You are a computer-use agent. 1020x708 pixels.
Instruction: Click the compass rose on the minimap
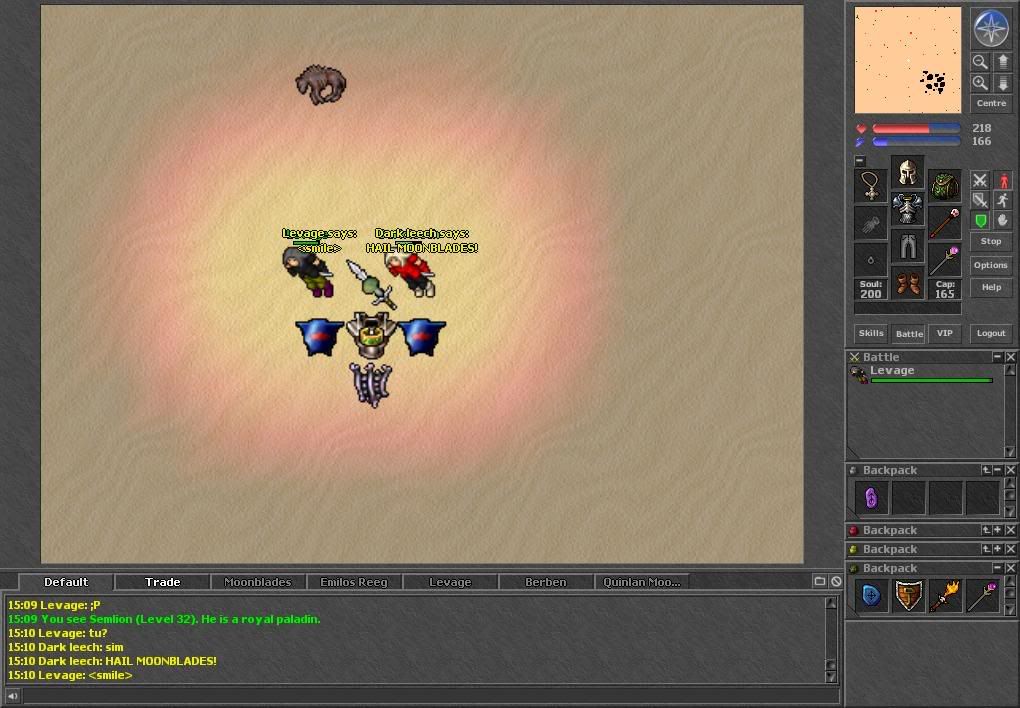click(x=991, y=28)
